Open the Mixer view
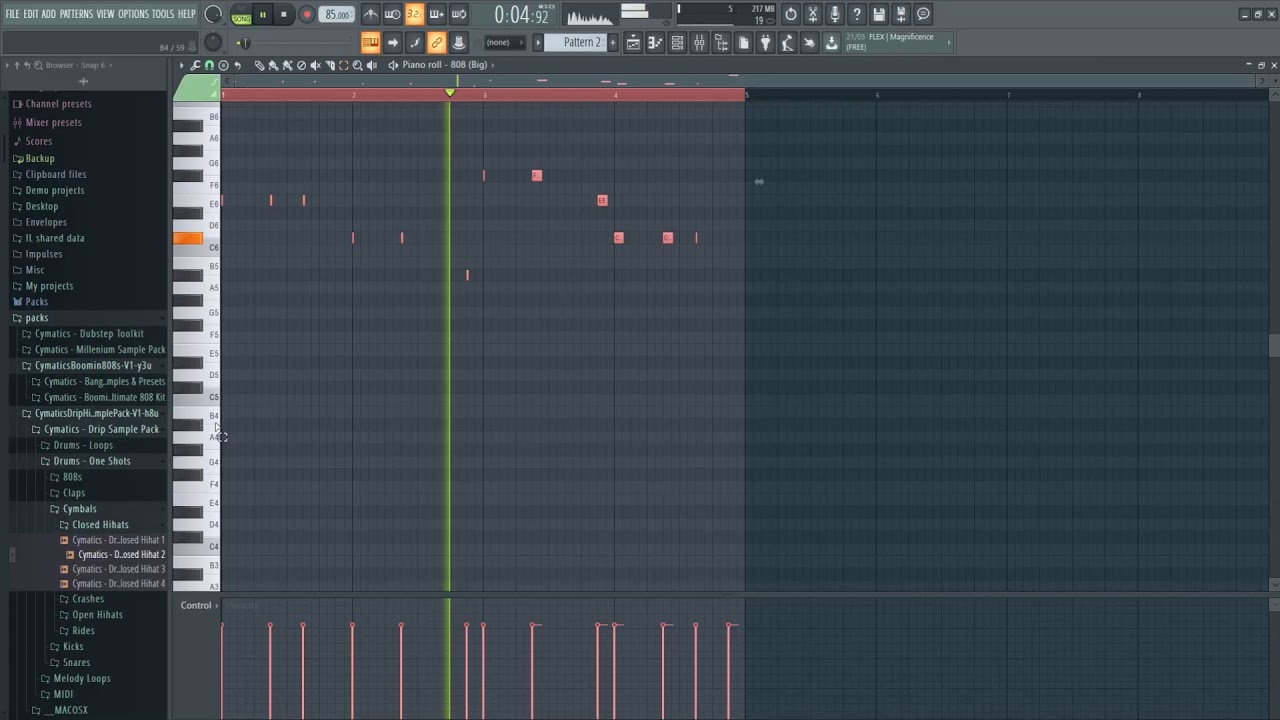 click(699, 42)
